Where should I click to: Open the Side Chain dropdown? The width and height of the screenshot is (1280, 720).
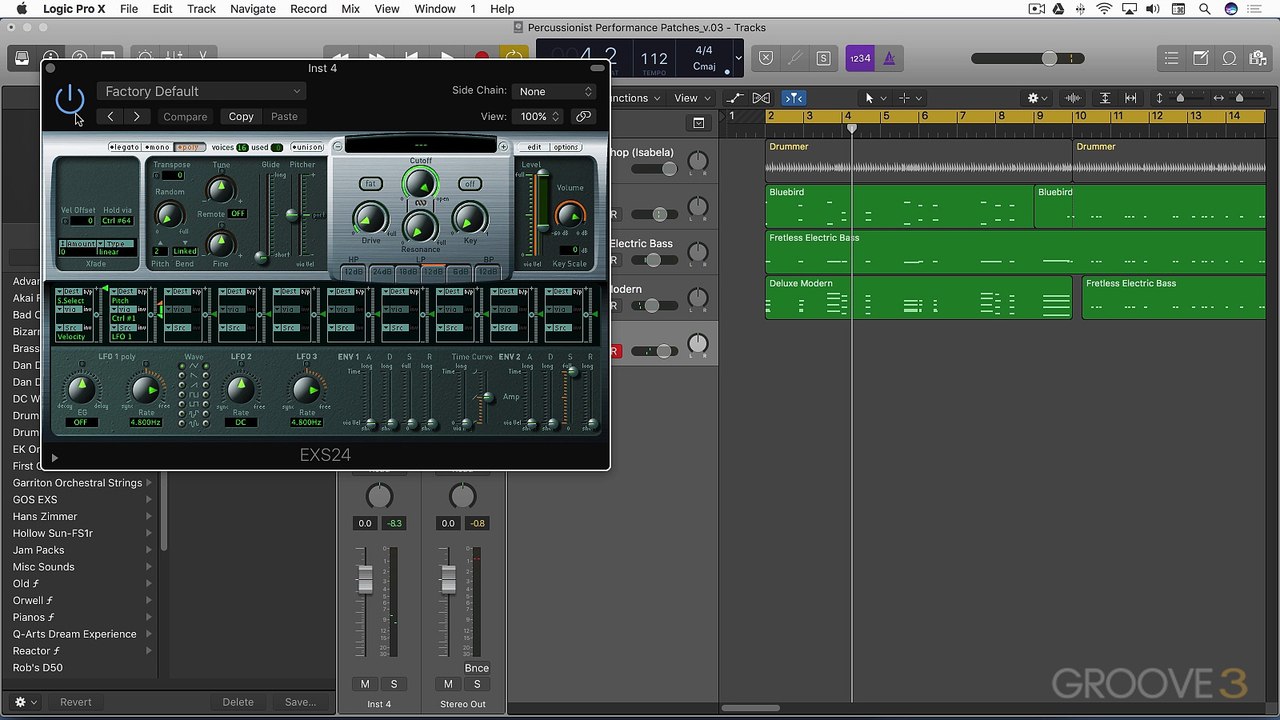click(555, 91)
